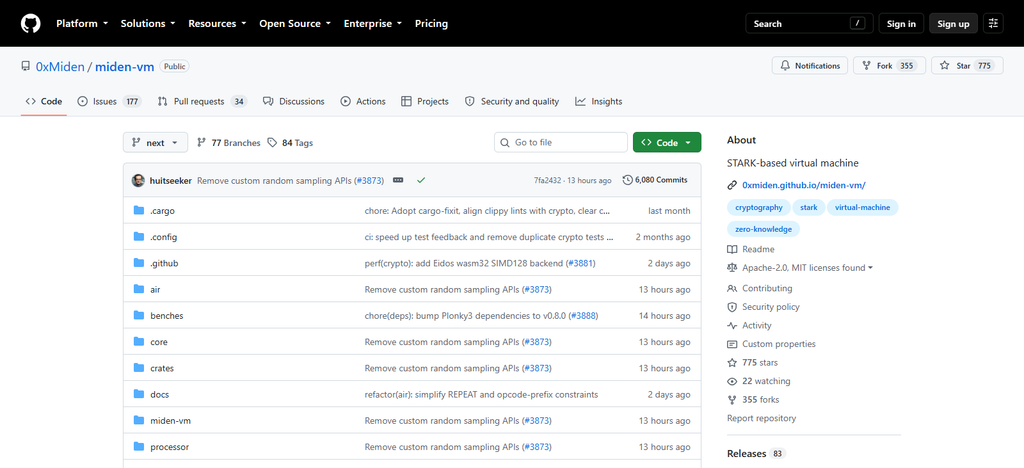Click huitseeker's avatar image

tap(138, 180)
